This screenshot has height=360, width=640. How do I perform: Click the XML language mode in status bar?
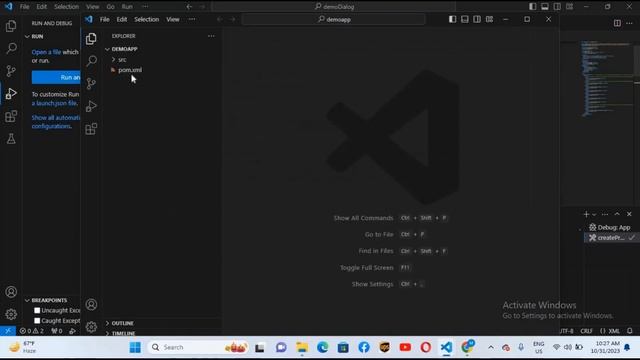coord(610,331)
